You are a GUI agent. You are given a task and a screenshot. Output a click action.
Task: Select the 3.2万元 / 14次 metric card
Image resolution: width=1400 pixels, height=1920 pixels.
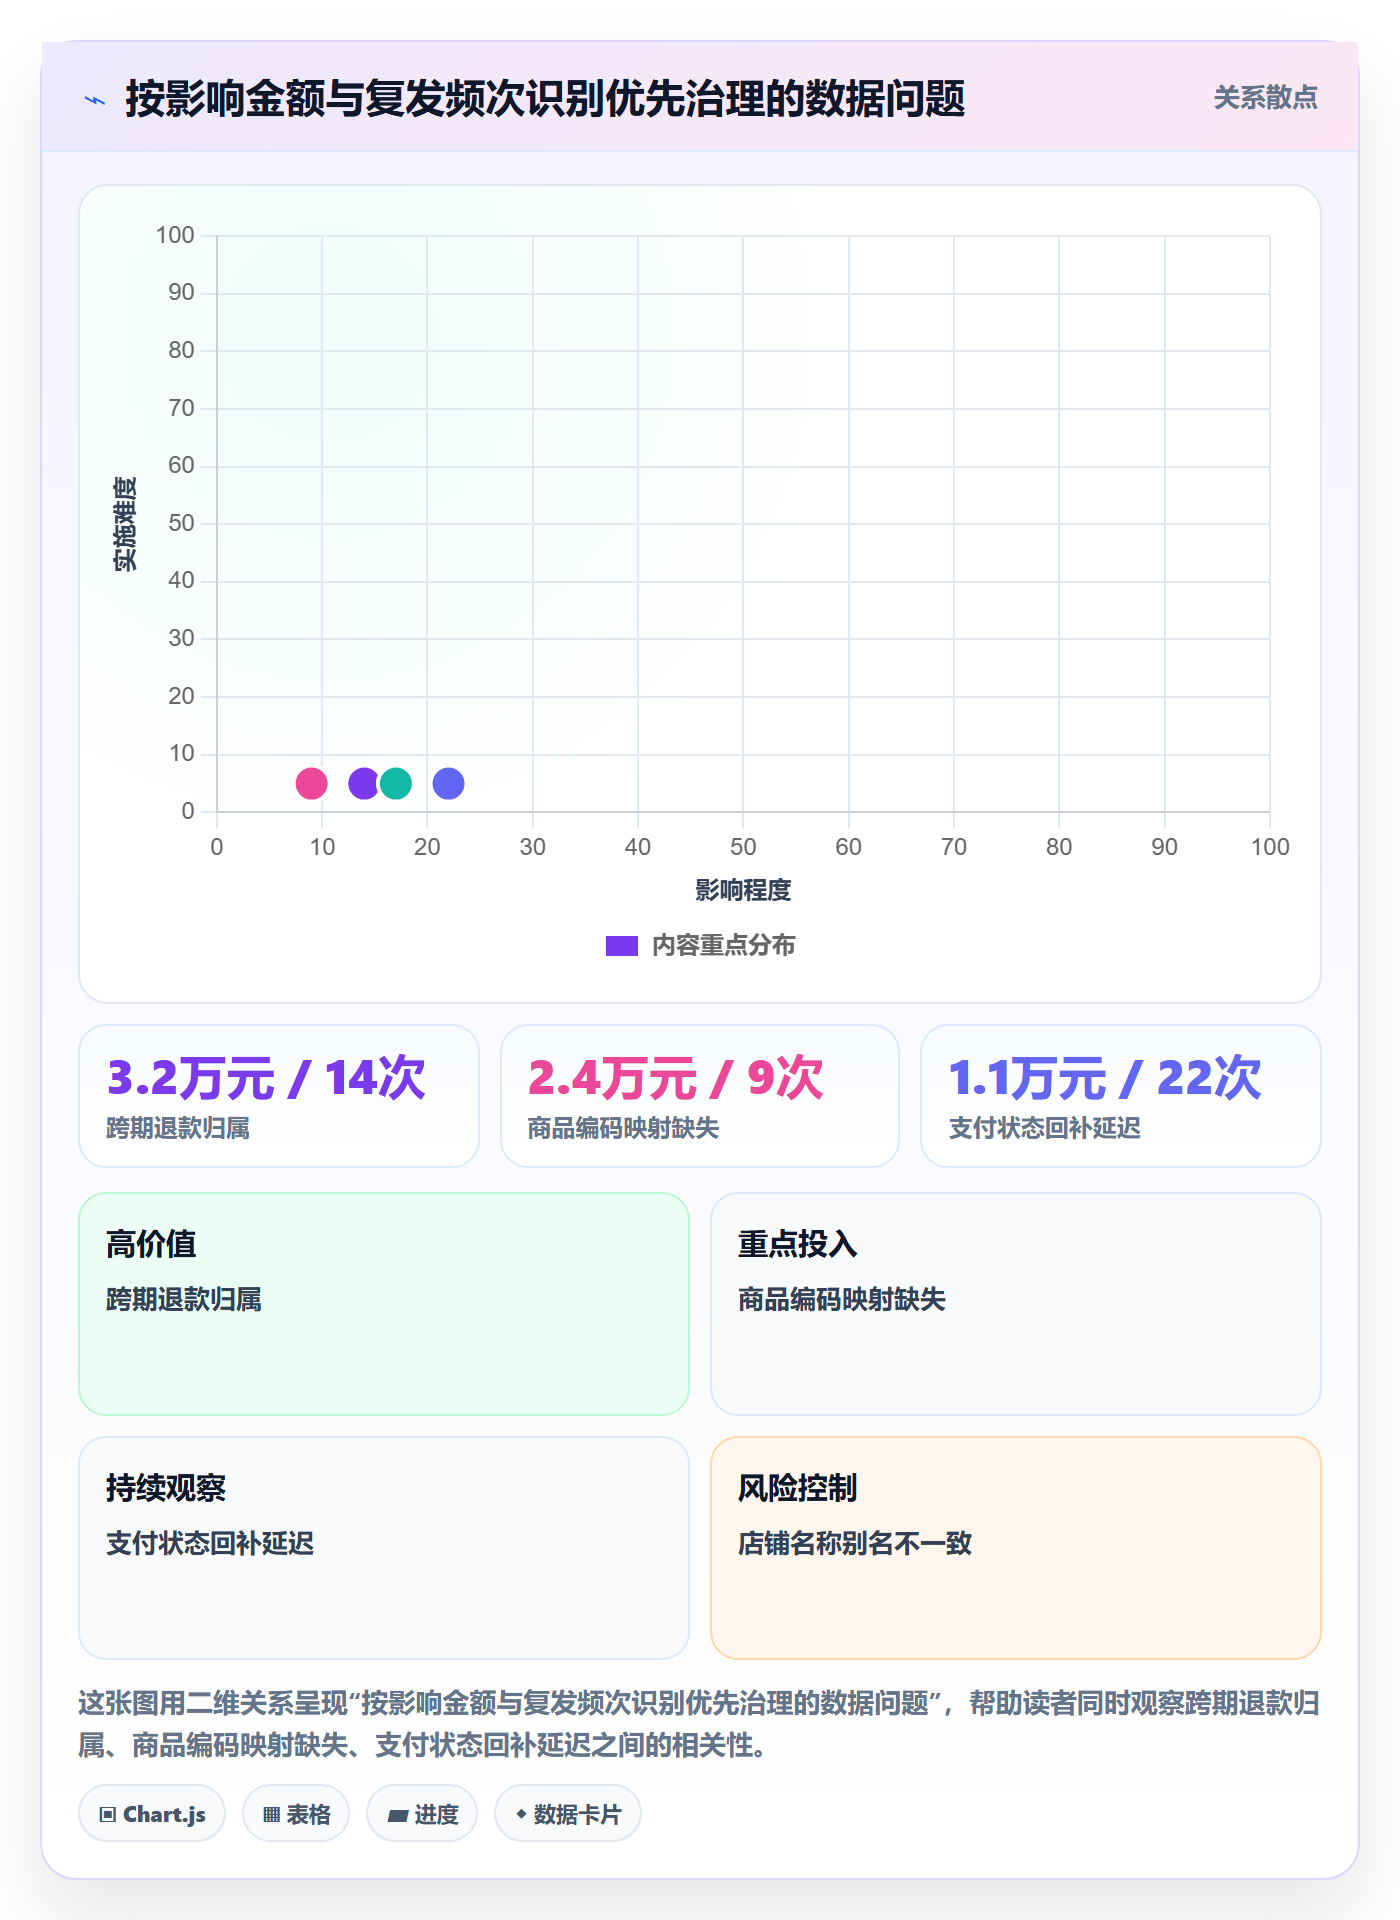tap(279, 1096)
